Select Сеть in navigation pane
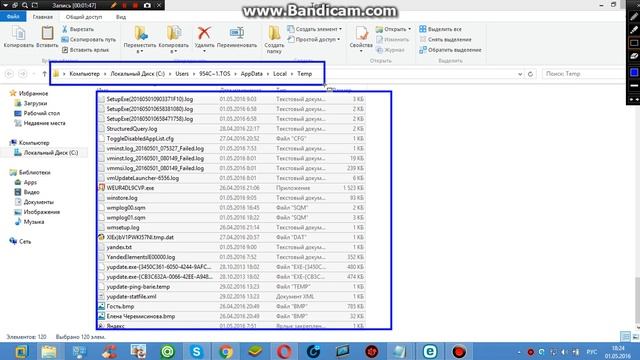 20,242
